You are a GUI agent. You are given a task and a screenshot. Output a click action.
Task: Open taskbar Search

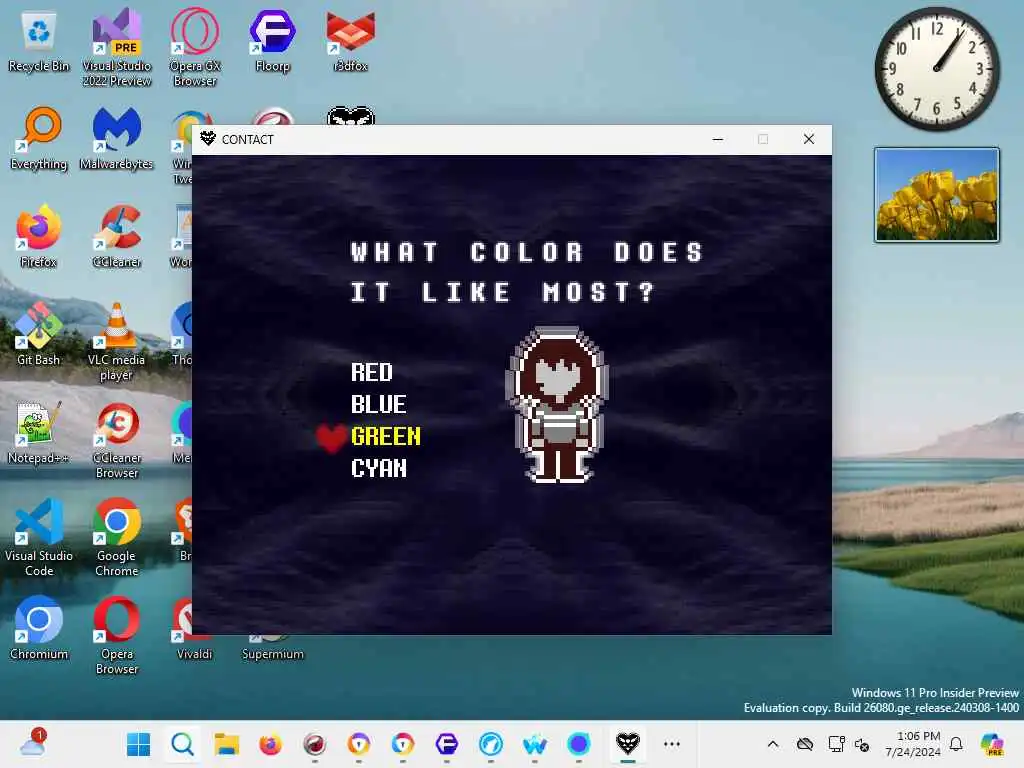[x=182, y=744]
